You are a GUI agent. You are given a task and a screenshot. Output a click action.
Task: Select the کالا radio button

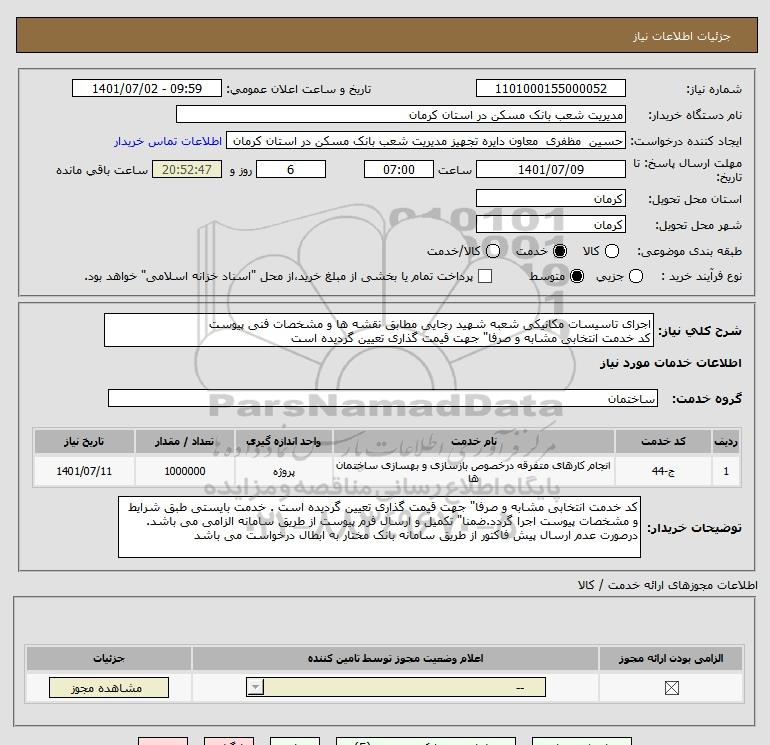click(x=611, y=251)
